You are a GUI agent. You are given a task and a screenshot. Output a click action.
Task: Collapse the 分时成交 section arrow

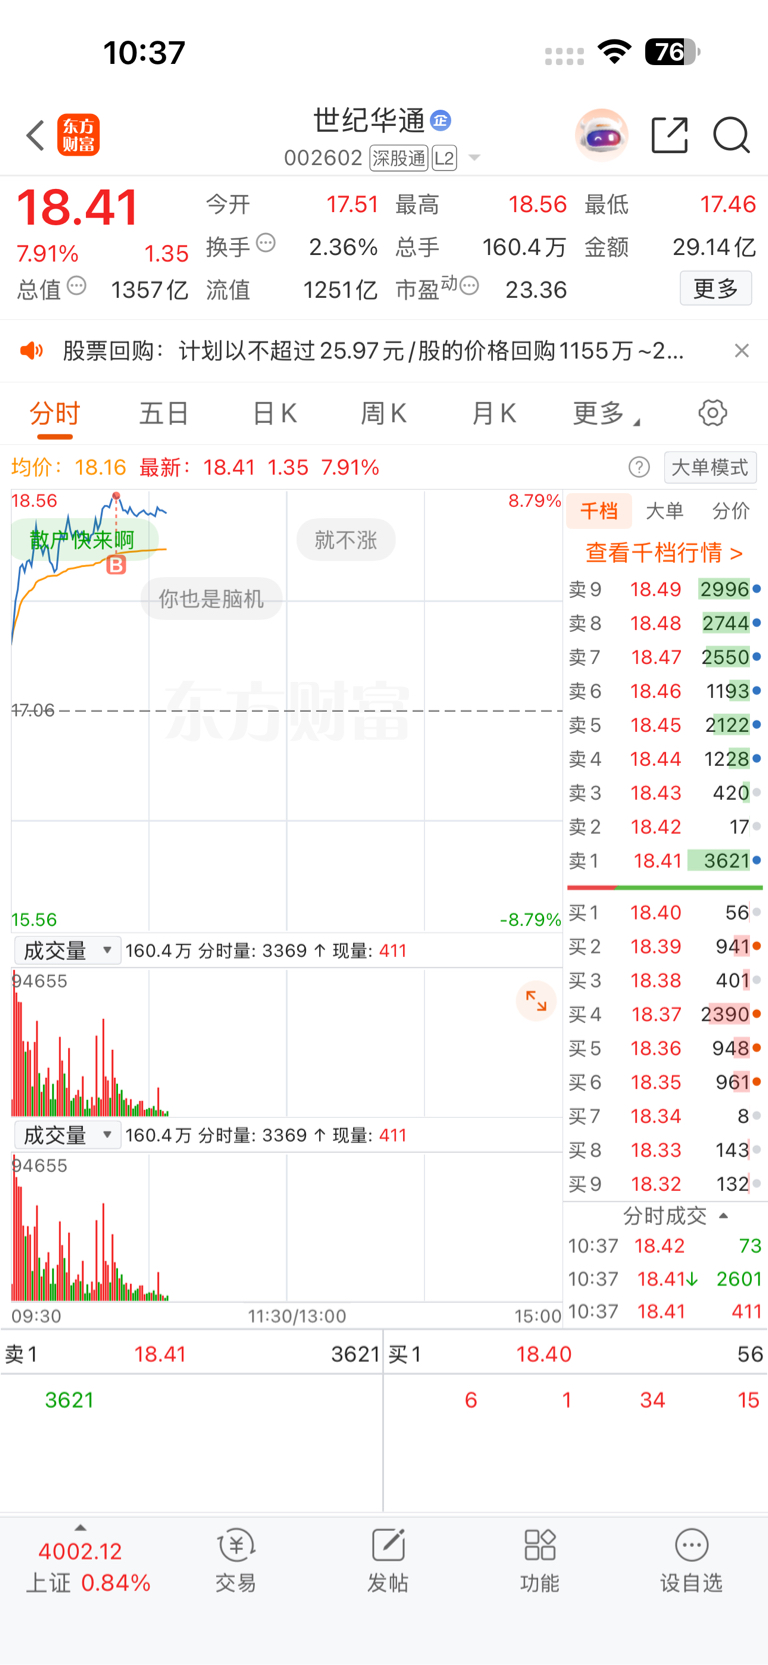coord(723,1216)
